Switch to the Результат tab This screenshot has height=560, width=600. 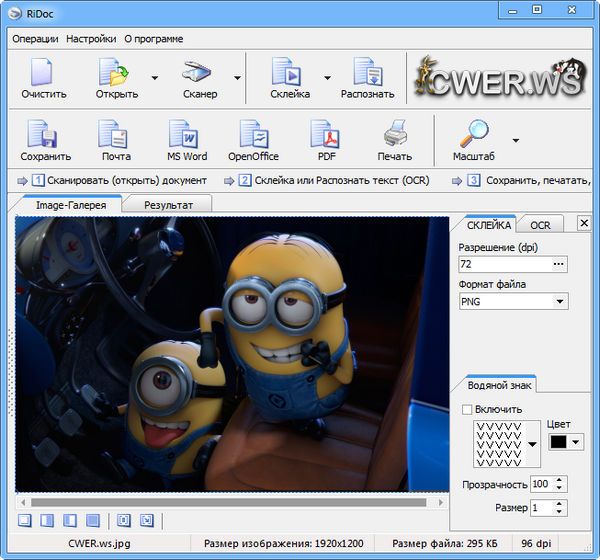(167, 204)
